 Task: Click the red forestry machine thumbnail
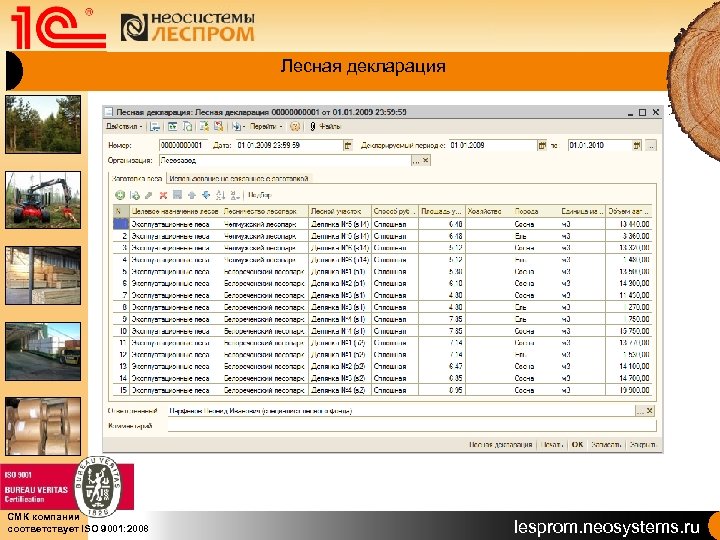[43, 200]
